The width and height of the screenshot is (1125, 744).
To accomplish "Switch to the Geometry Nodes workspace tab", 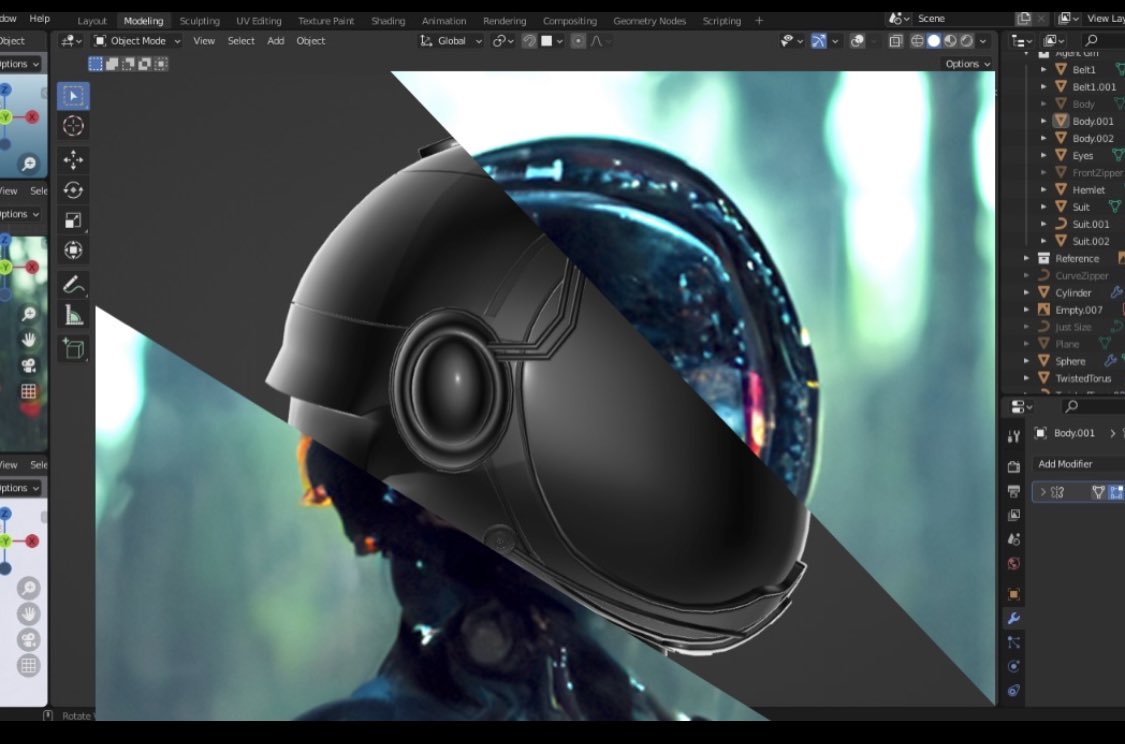I will pos(649,21).
